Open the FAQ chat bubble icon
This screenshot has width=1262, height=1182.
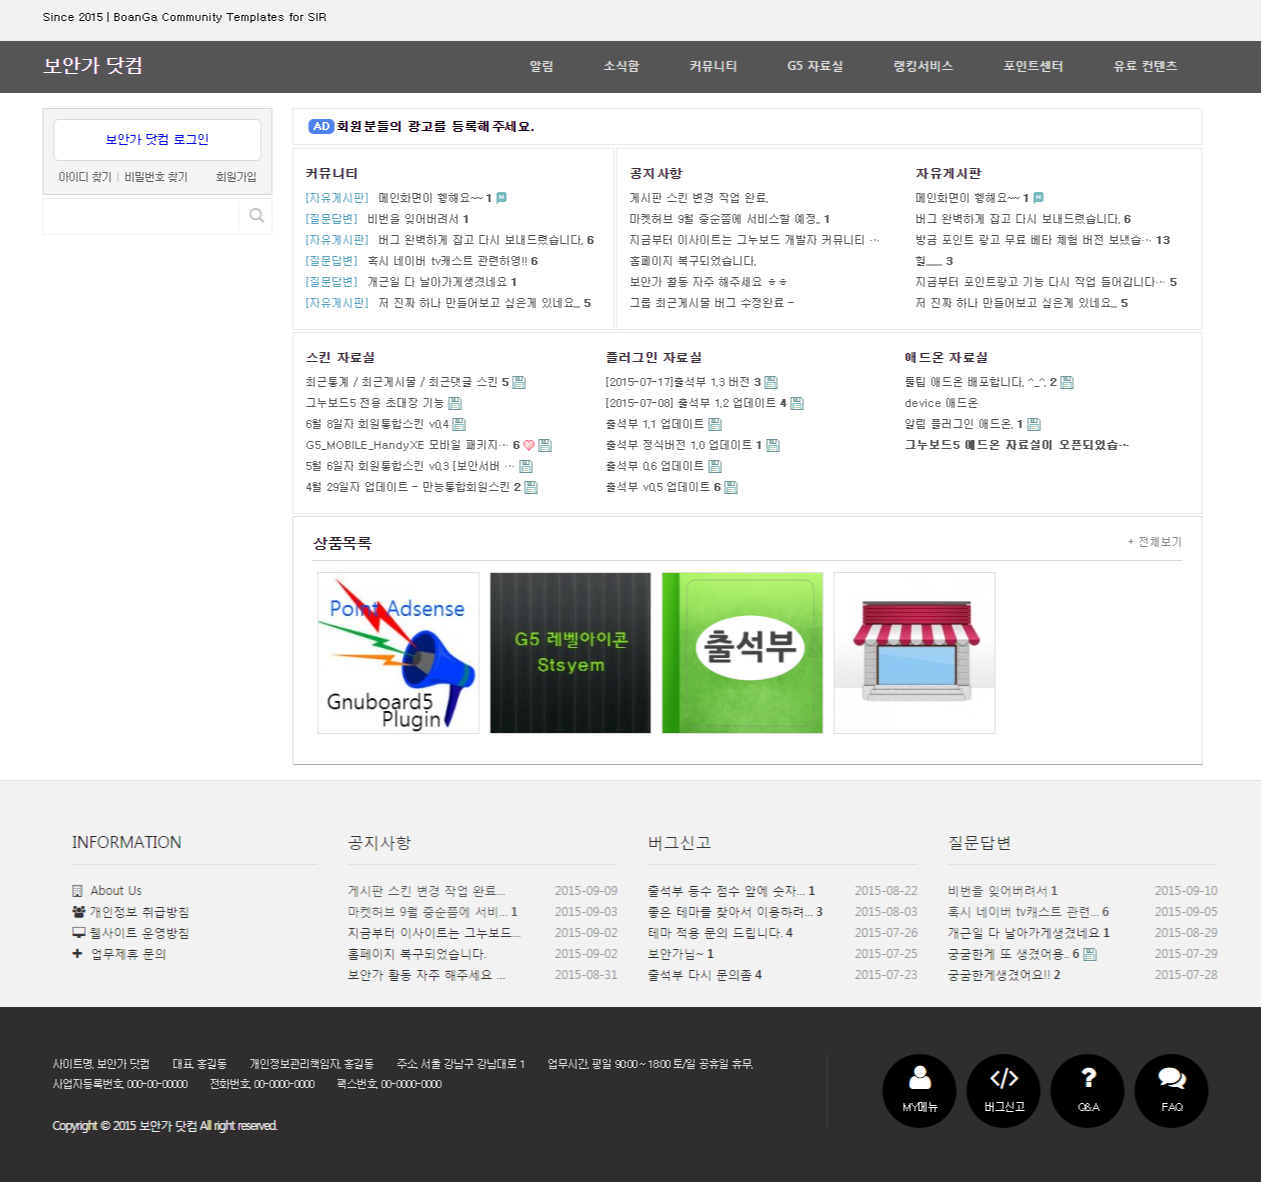click(1172, 1090)
